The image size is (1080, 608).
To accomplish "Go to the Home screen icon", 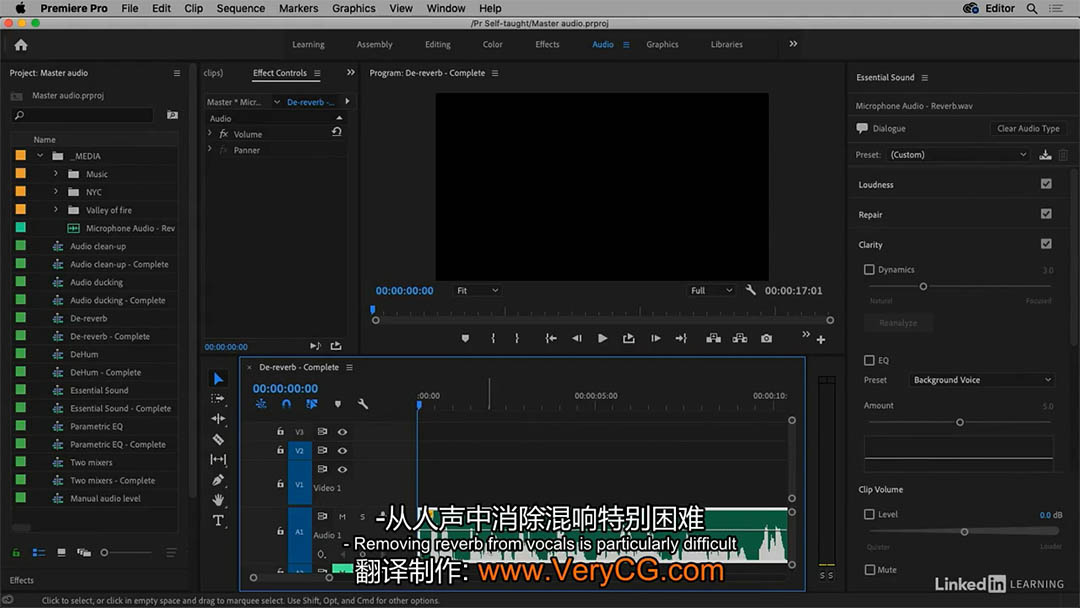I will pos(21,45).
